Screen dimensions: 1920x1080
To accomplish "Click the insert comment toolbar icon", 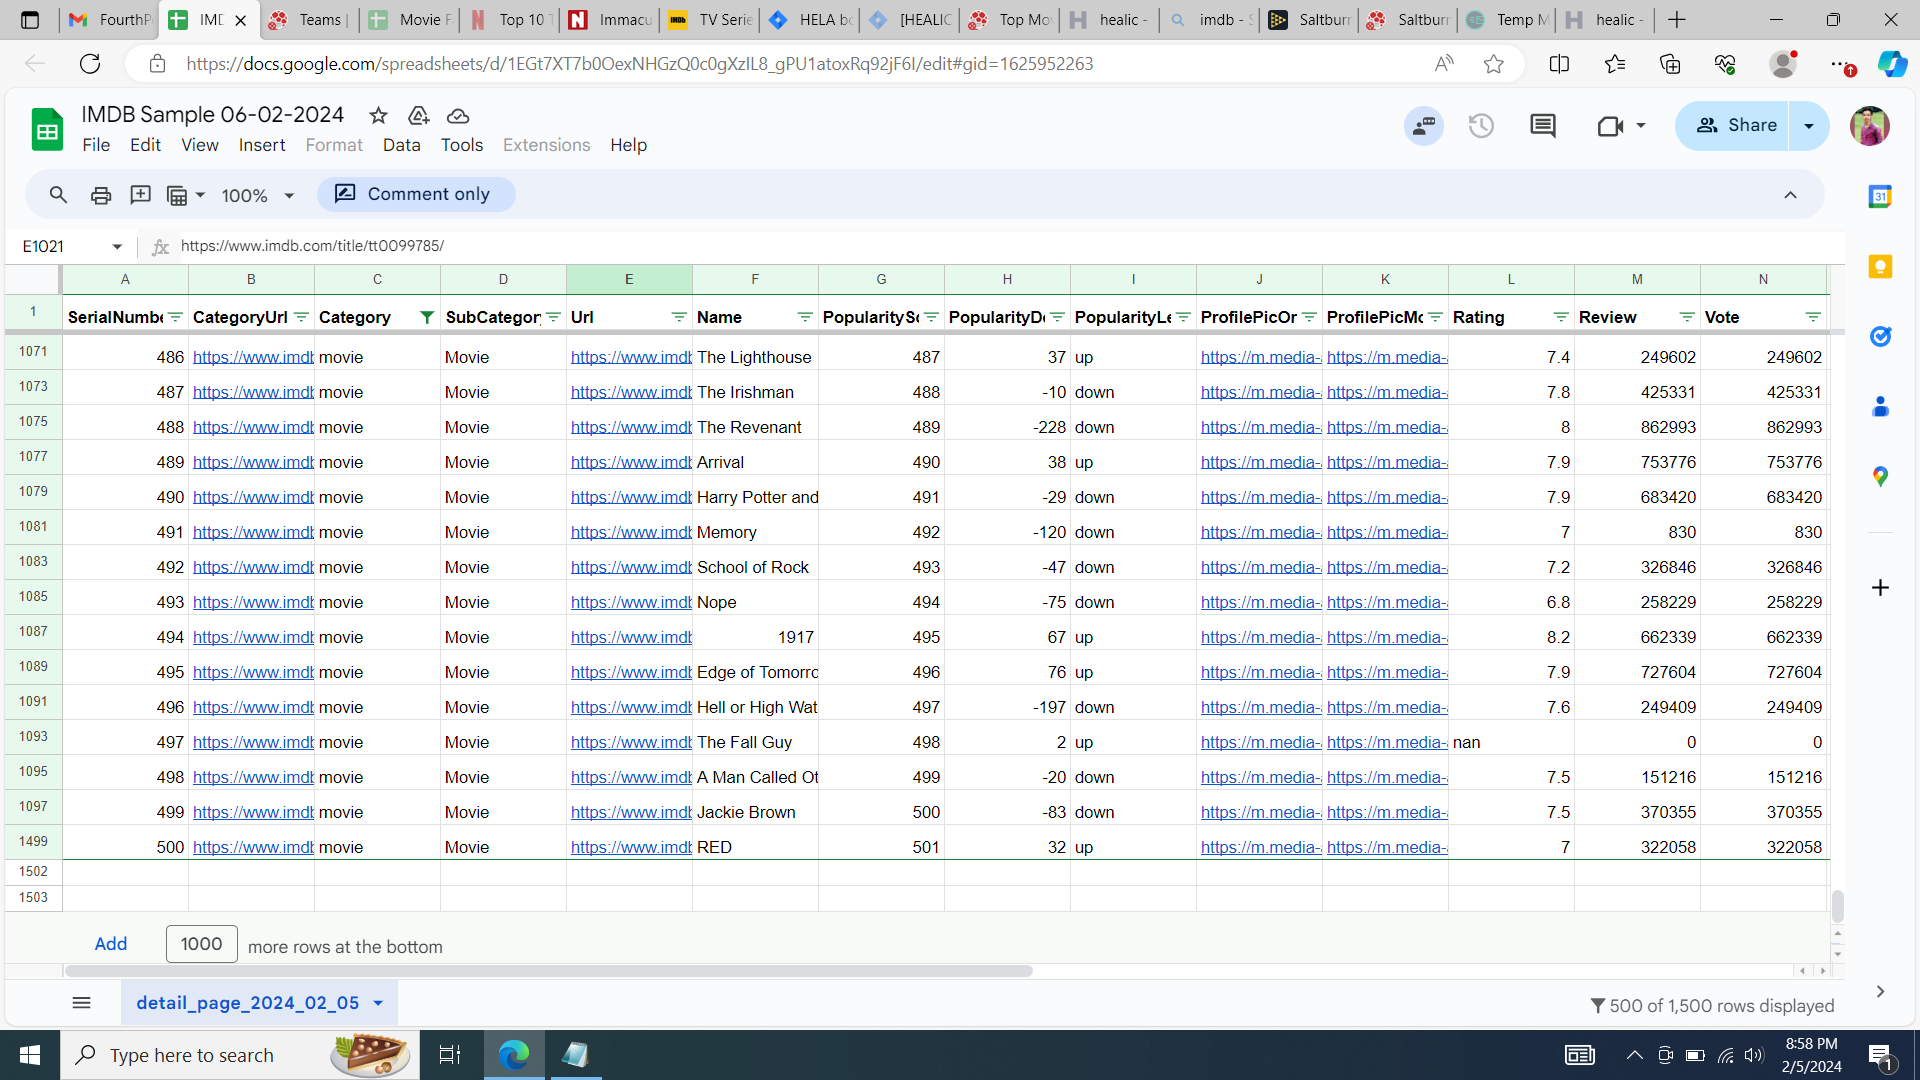I will 140,195.
